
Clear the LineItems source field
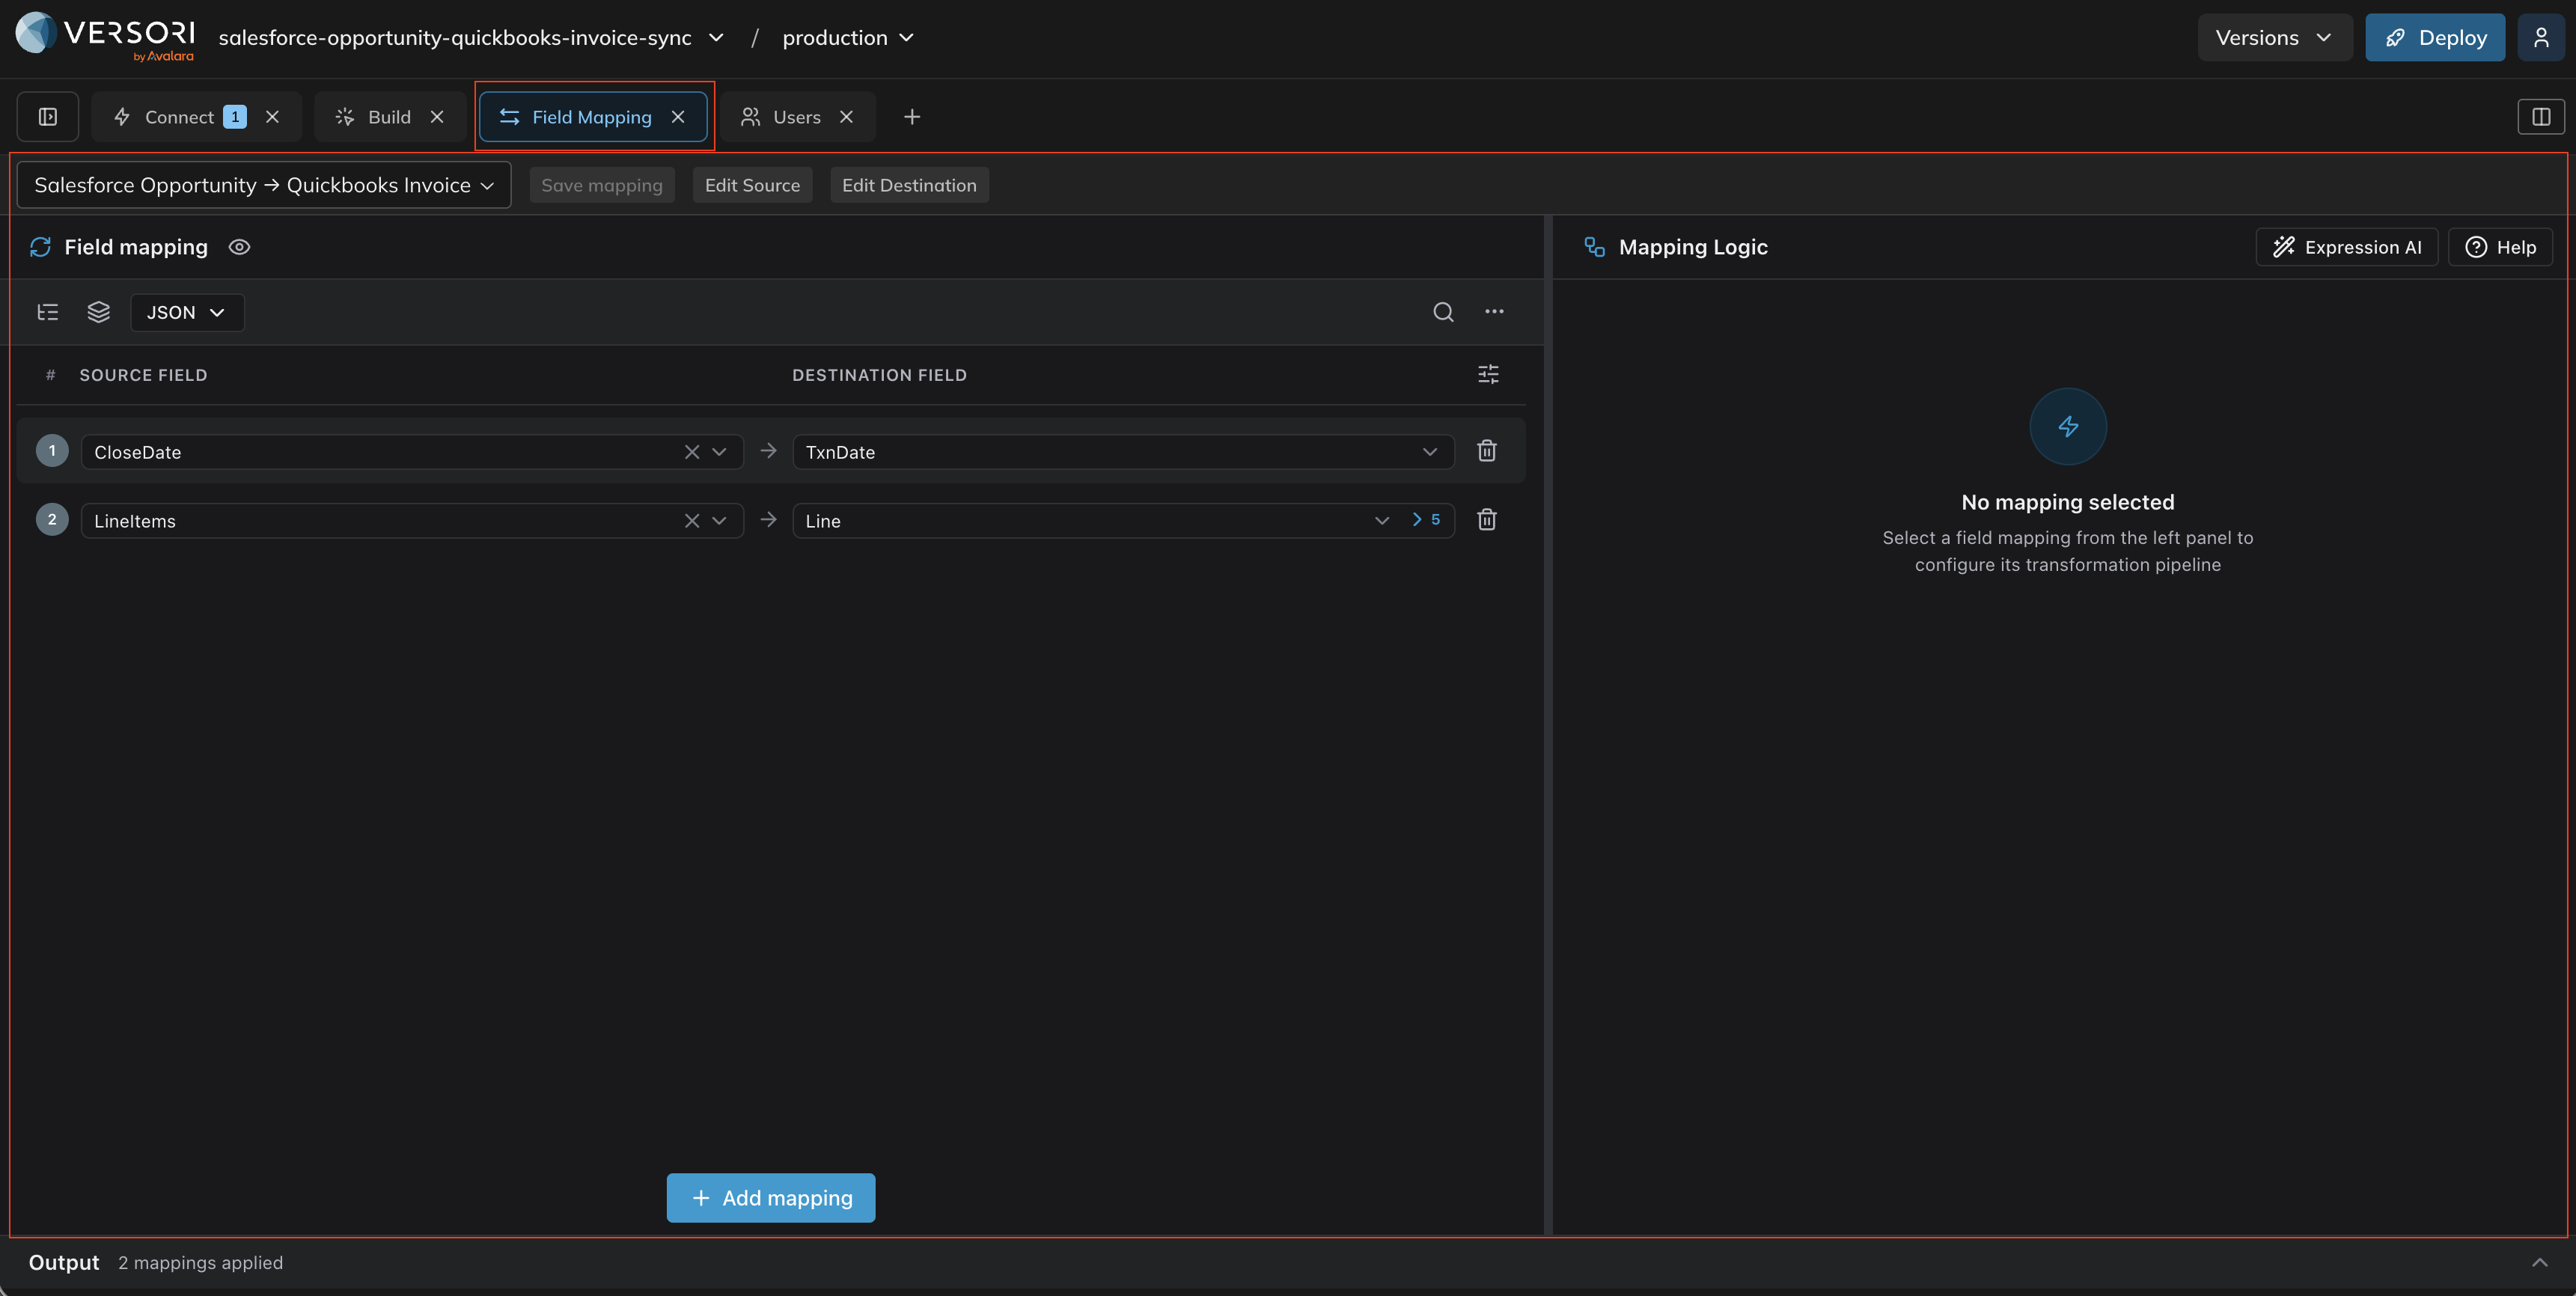point(692,521)
